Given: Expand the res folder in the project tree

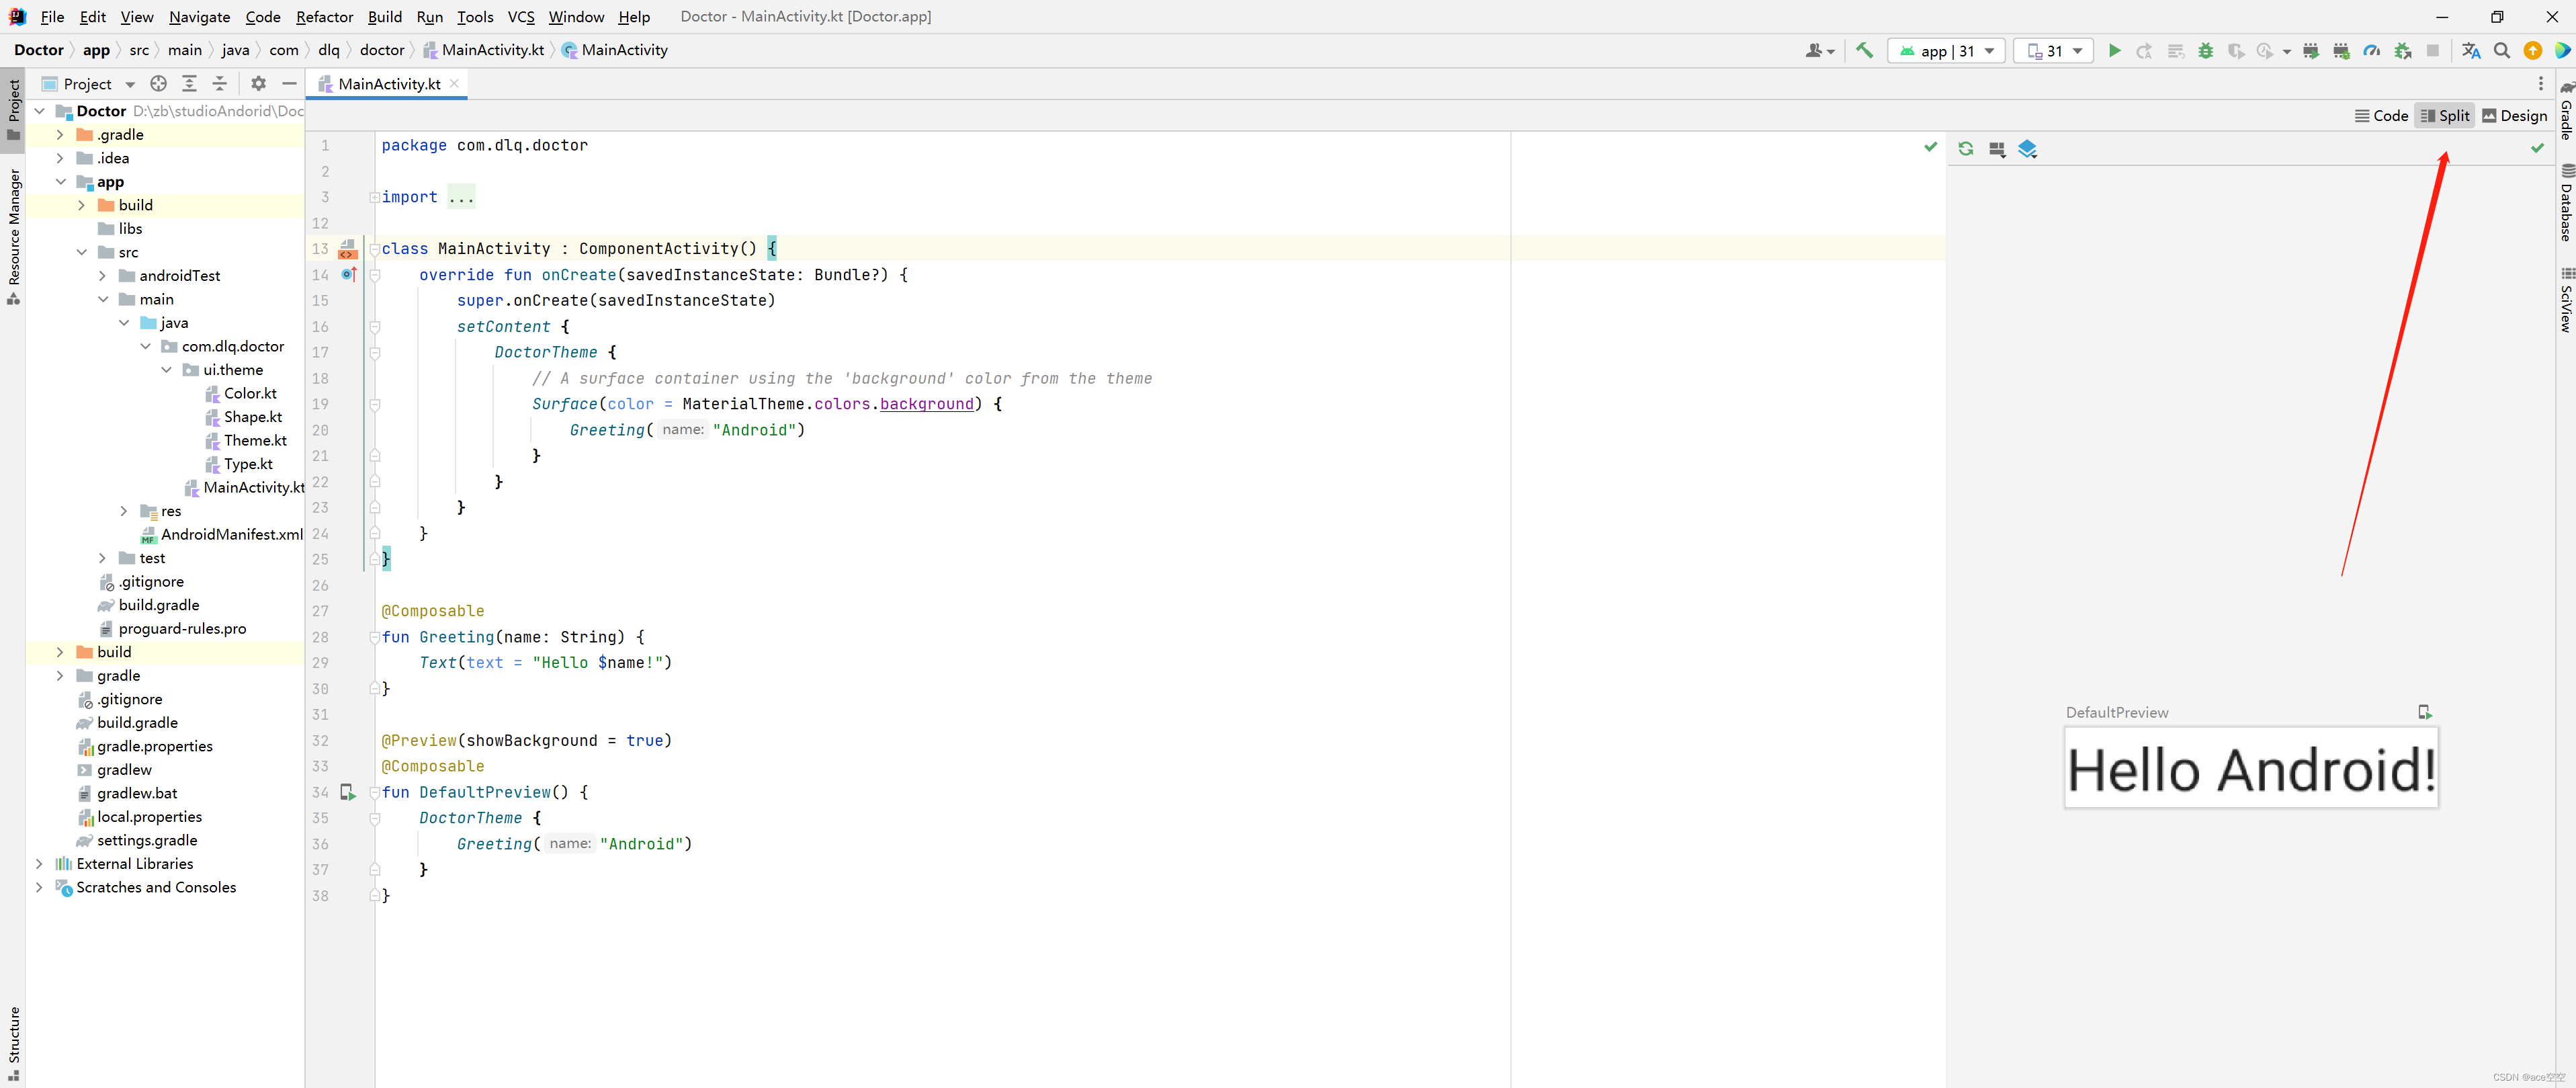Looking at the screenshot, I should 124,511.
